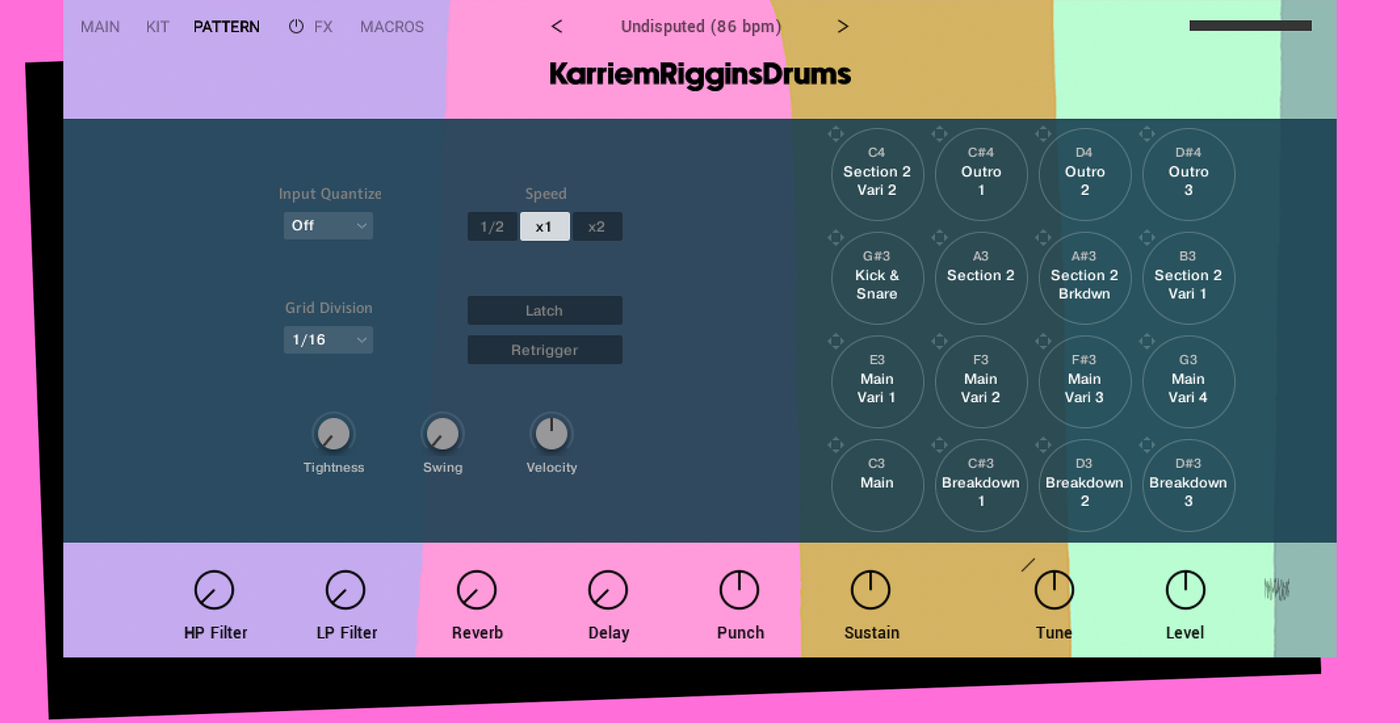This screenshot has height=723, width=1400.
Task: Click drag handle icon of C4 Section 2 Vari 2 pad
Action: click(836, 134)
